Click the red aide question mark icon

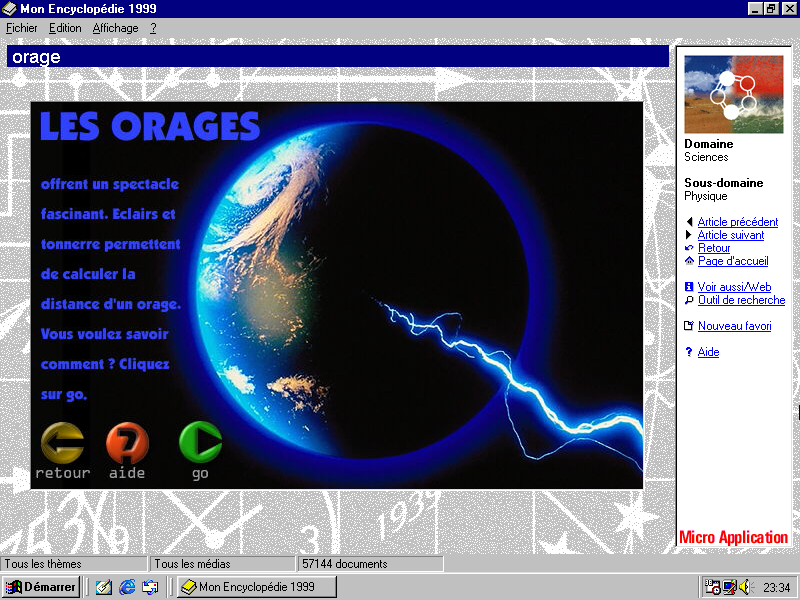coord(128,443)
